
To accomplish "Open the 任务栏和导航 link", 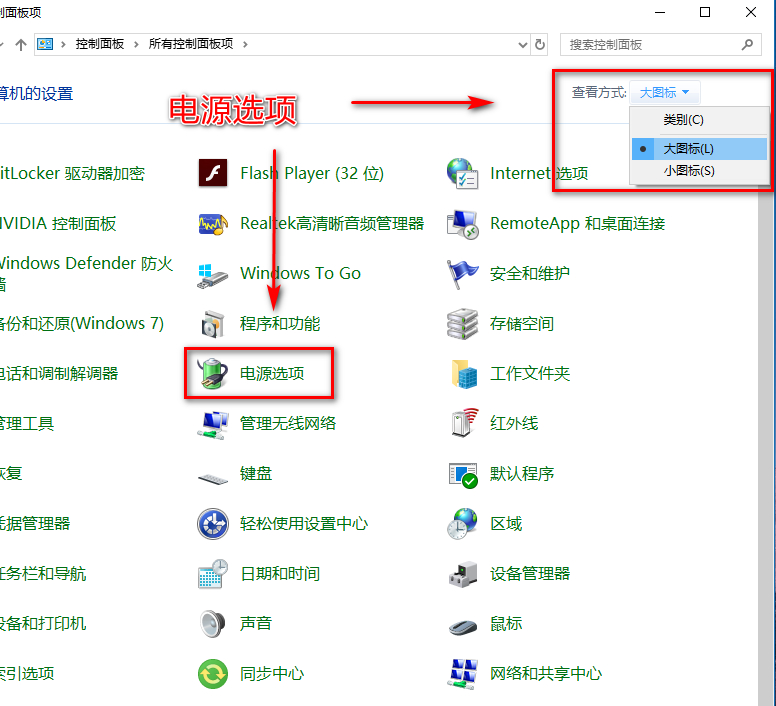I will [43, 574].
